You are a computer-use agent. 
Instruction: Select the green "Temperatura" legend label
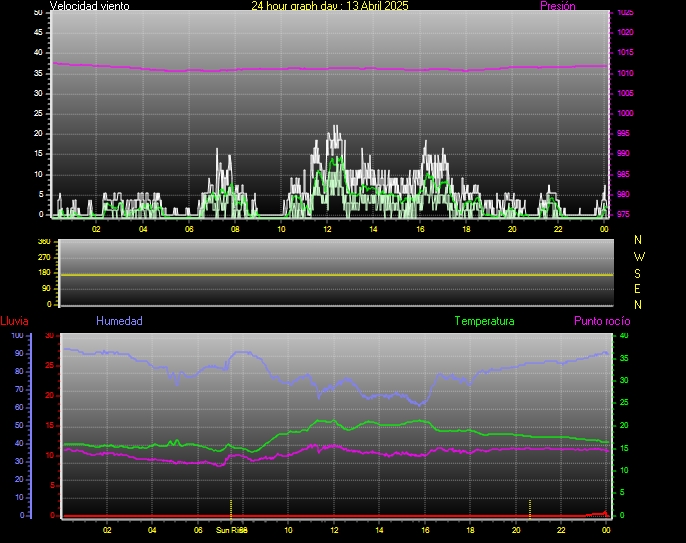[484, 321]
